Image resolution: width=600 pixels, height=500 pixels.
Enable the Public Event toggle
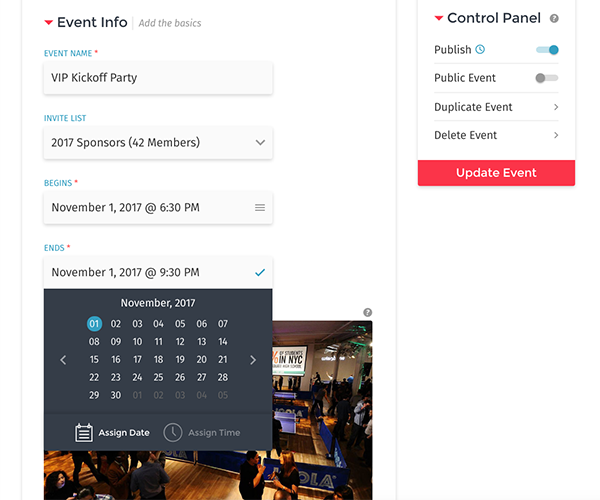coord(547,78)
